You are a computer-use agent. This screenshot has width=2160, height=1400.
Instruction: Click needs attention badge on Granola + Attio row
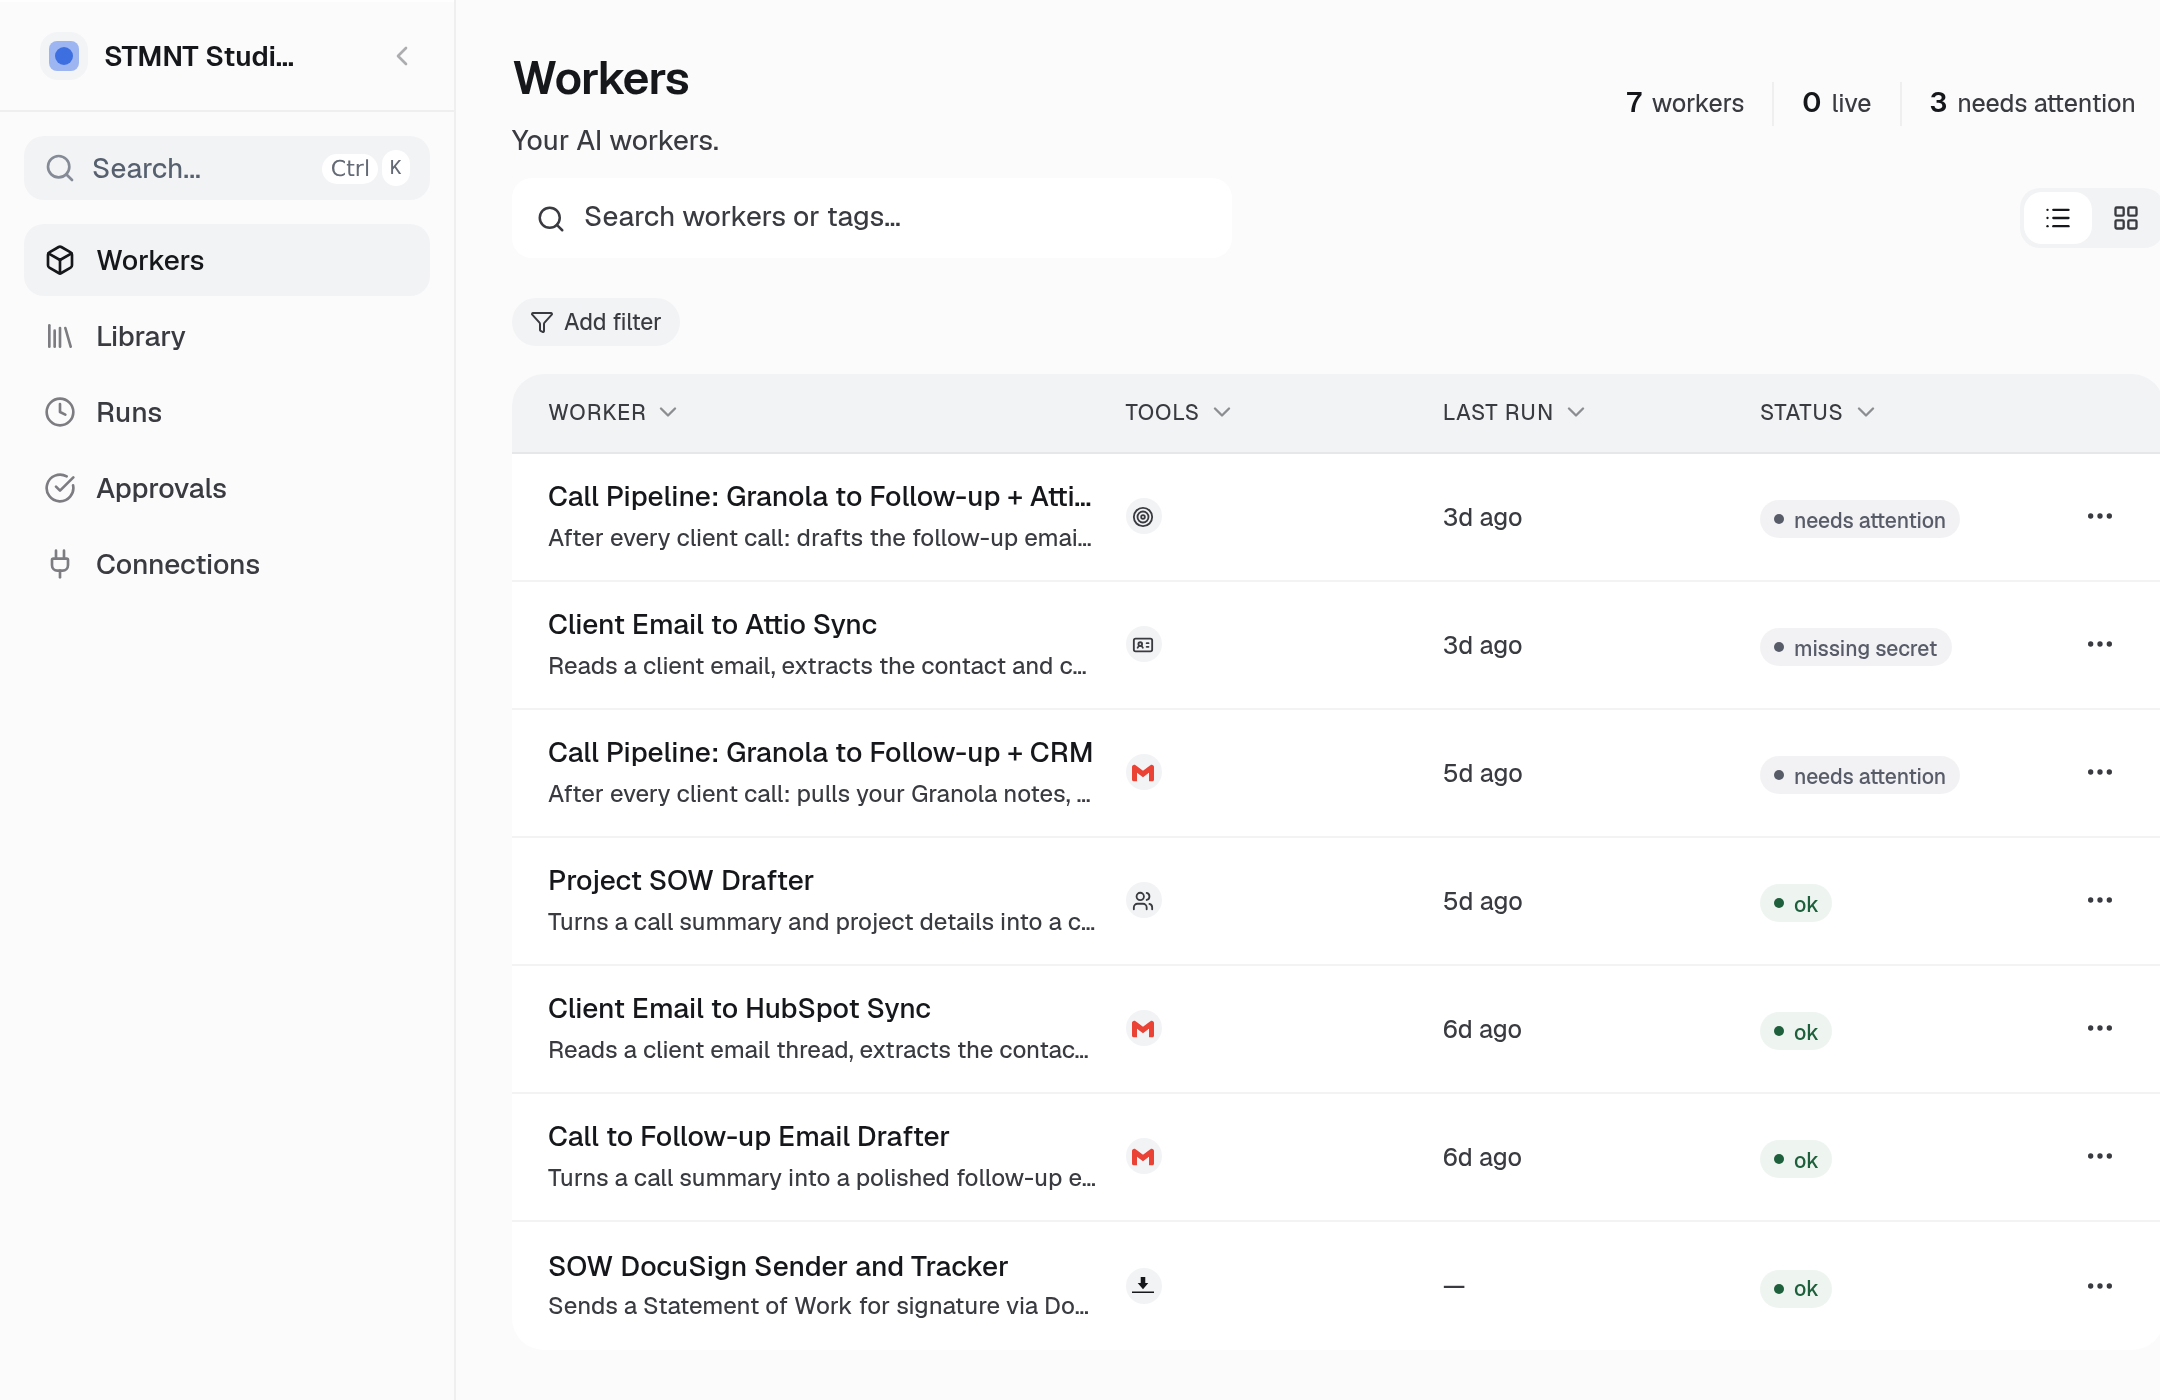[x=1859, y=520]
